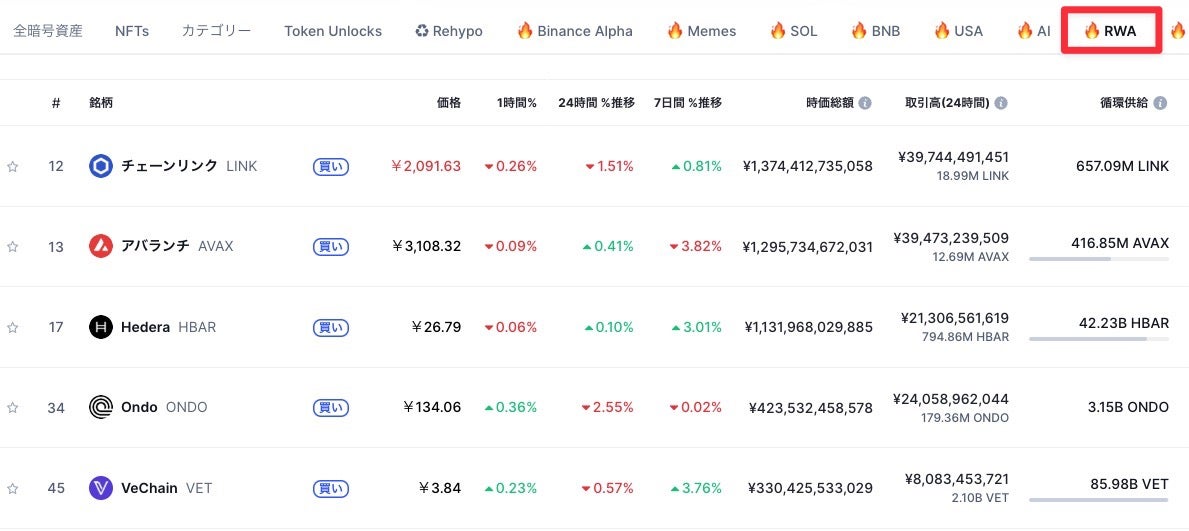Click info icon next to 循環供給
Screen dimensions: 1189x531
pyautogui.click(x=1160, y=103)
